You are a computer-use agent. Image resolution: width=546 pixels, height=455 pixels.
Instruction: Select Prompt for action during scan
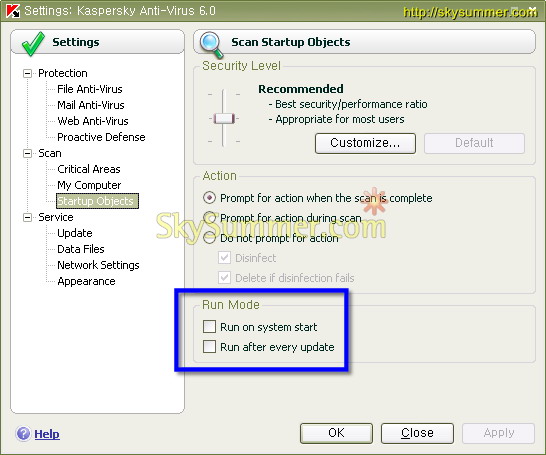click(x=210, y=218)
